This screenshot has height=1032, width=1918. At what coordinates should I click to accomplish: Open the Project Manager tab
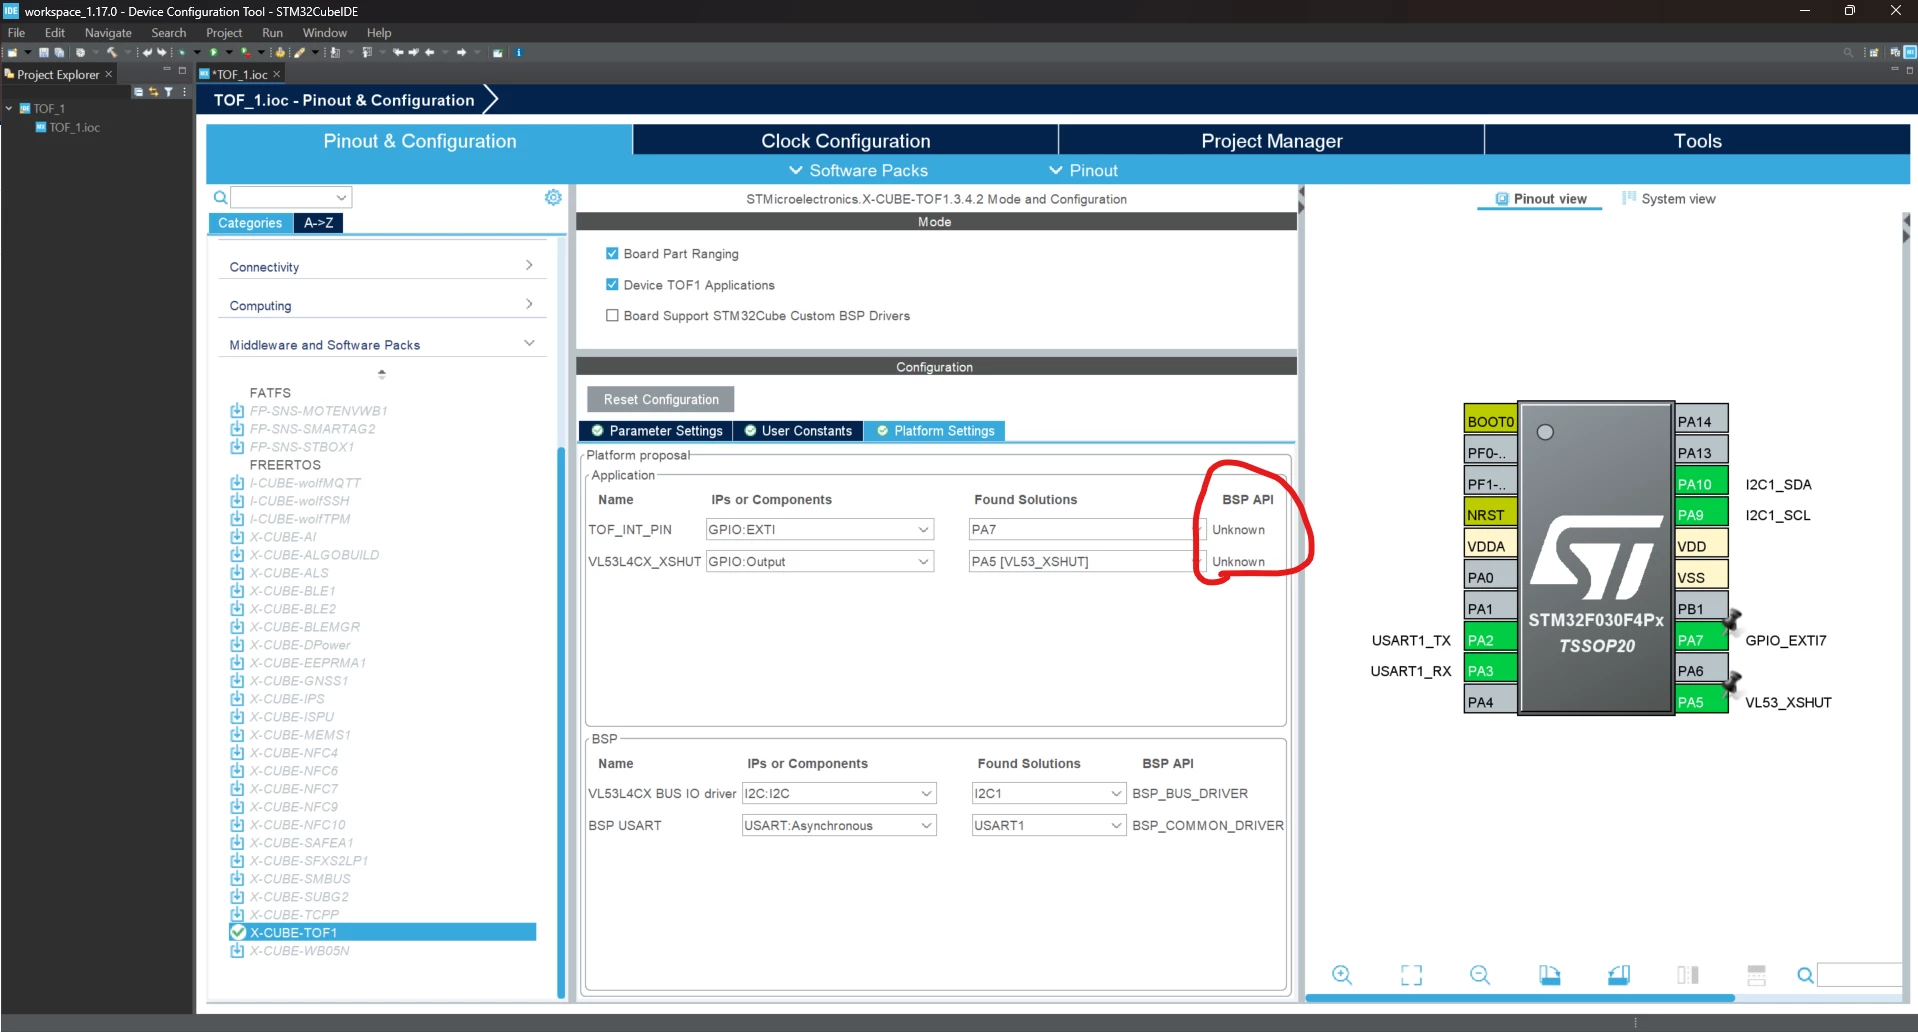coord(1271,141)
